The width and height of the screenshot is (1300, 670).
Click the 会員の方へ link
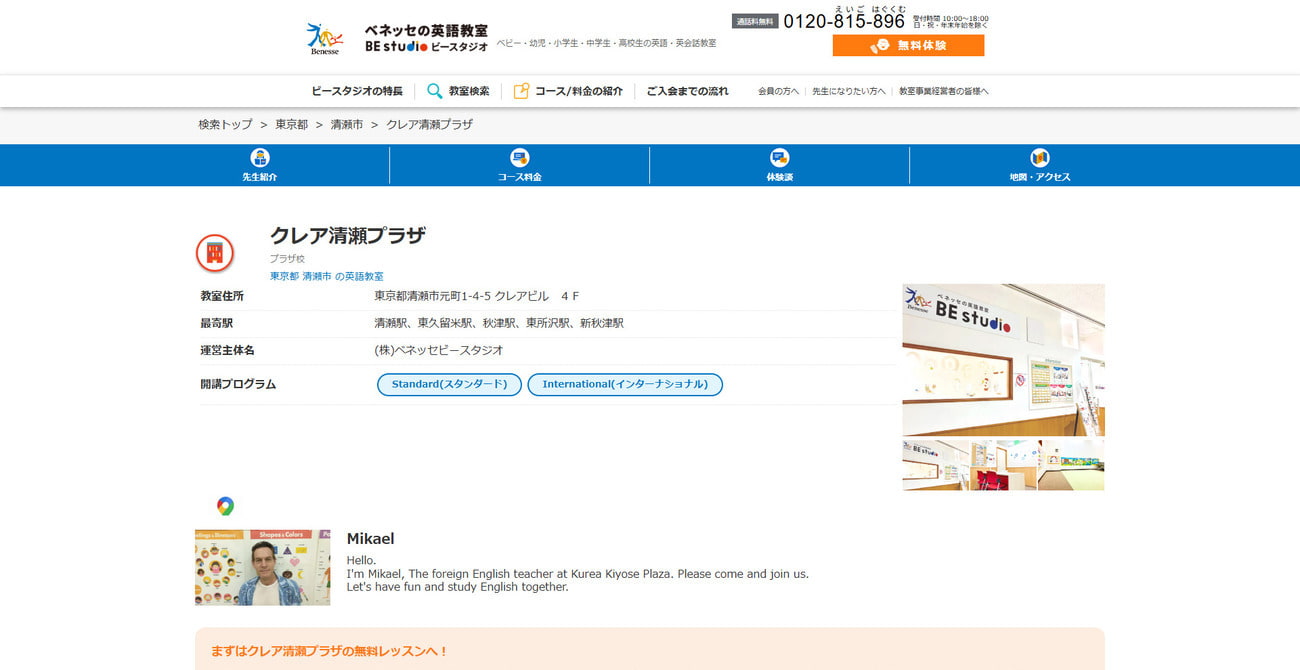coord(778,91)
